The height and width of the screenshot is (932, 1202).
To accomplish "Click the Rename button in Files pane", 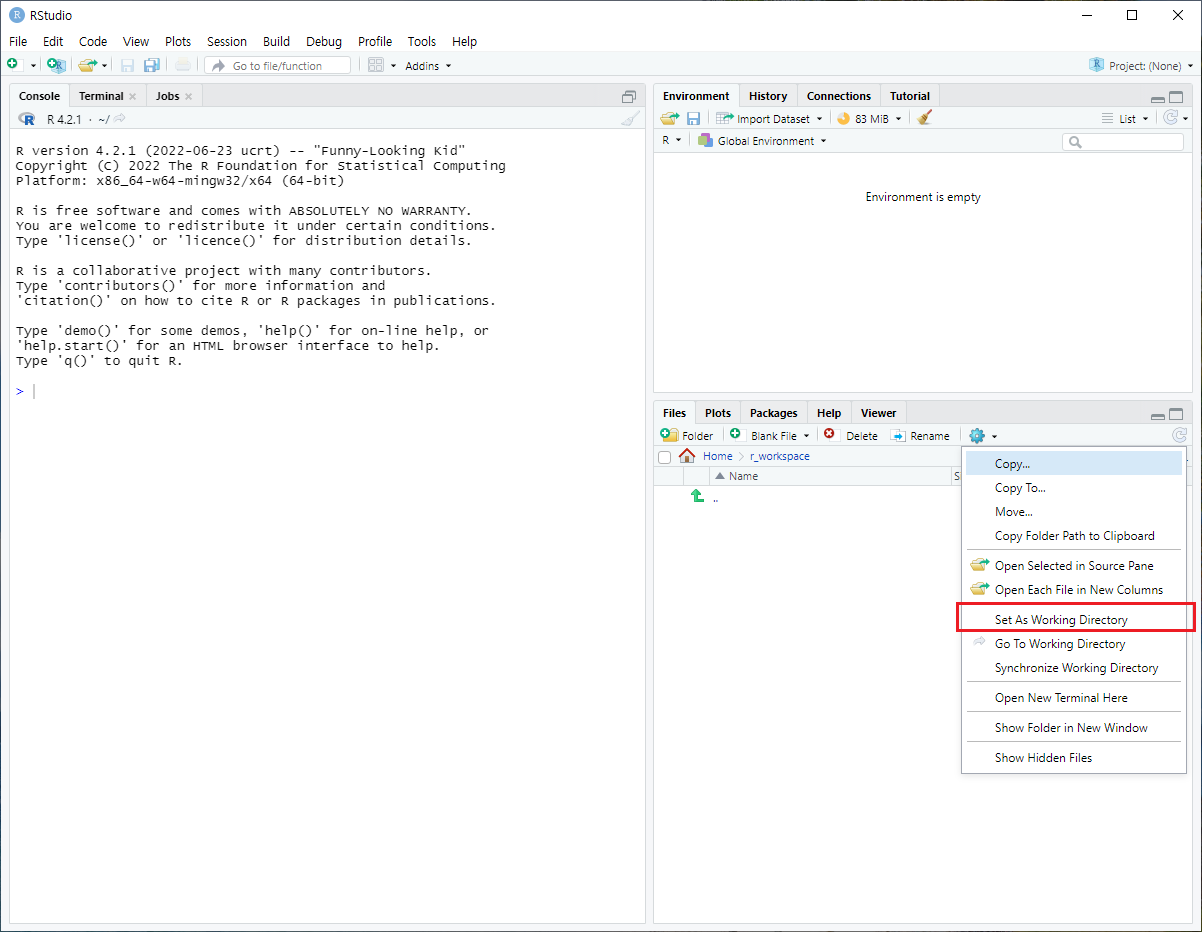I will point(920,436).
